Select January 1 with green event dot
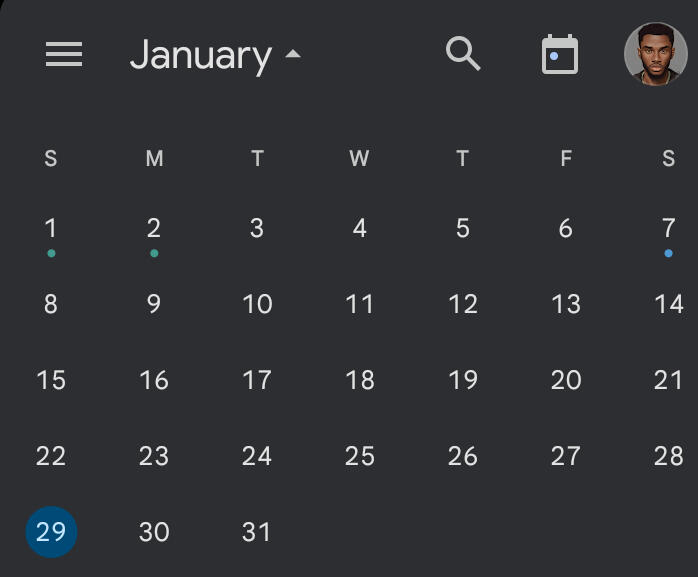The width and height of the screenshot is (698, 577). pyautogui.click(x=51, y=229)
